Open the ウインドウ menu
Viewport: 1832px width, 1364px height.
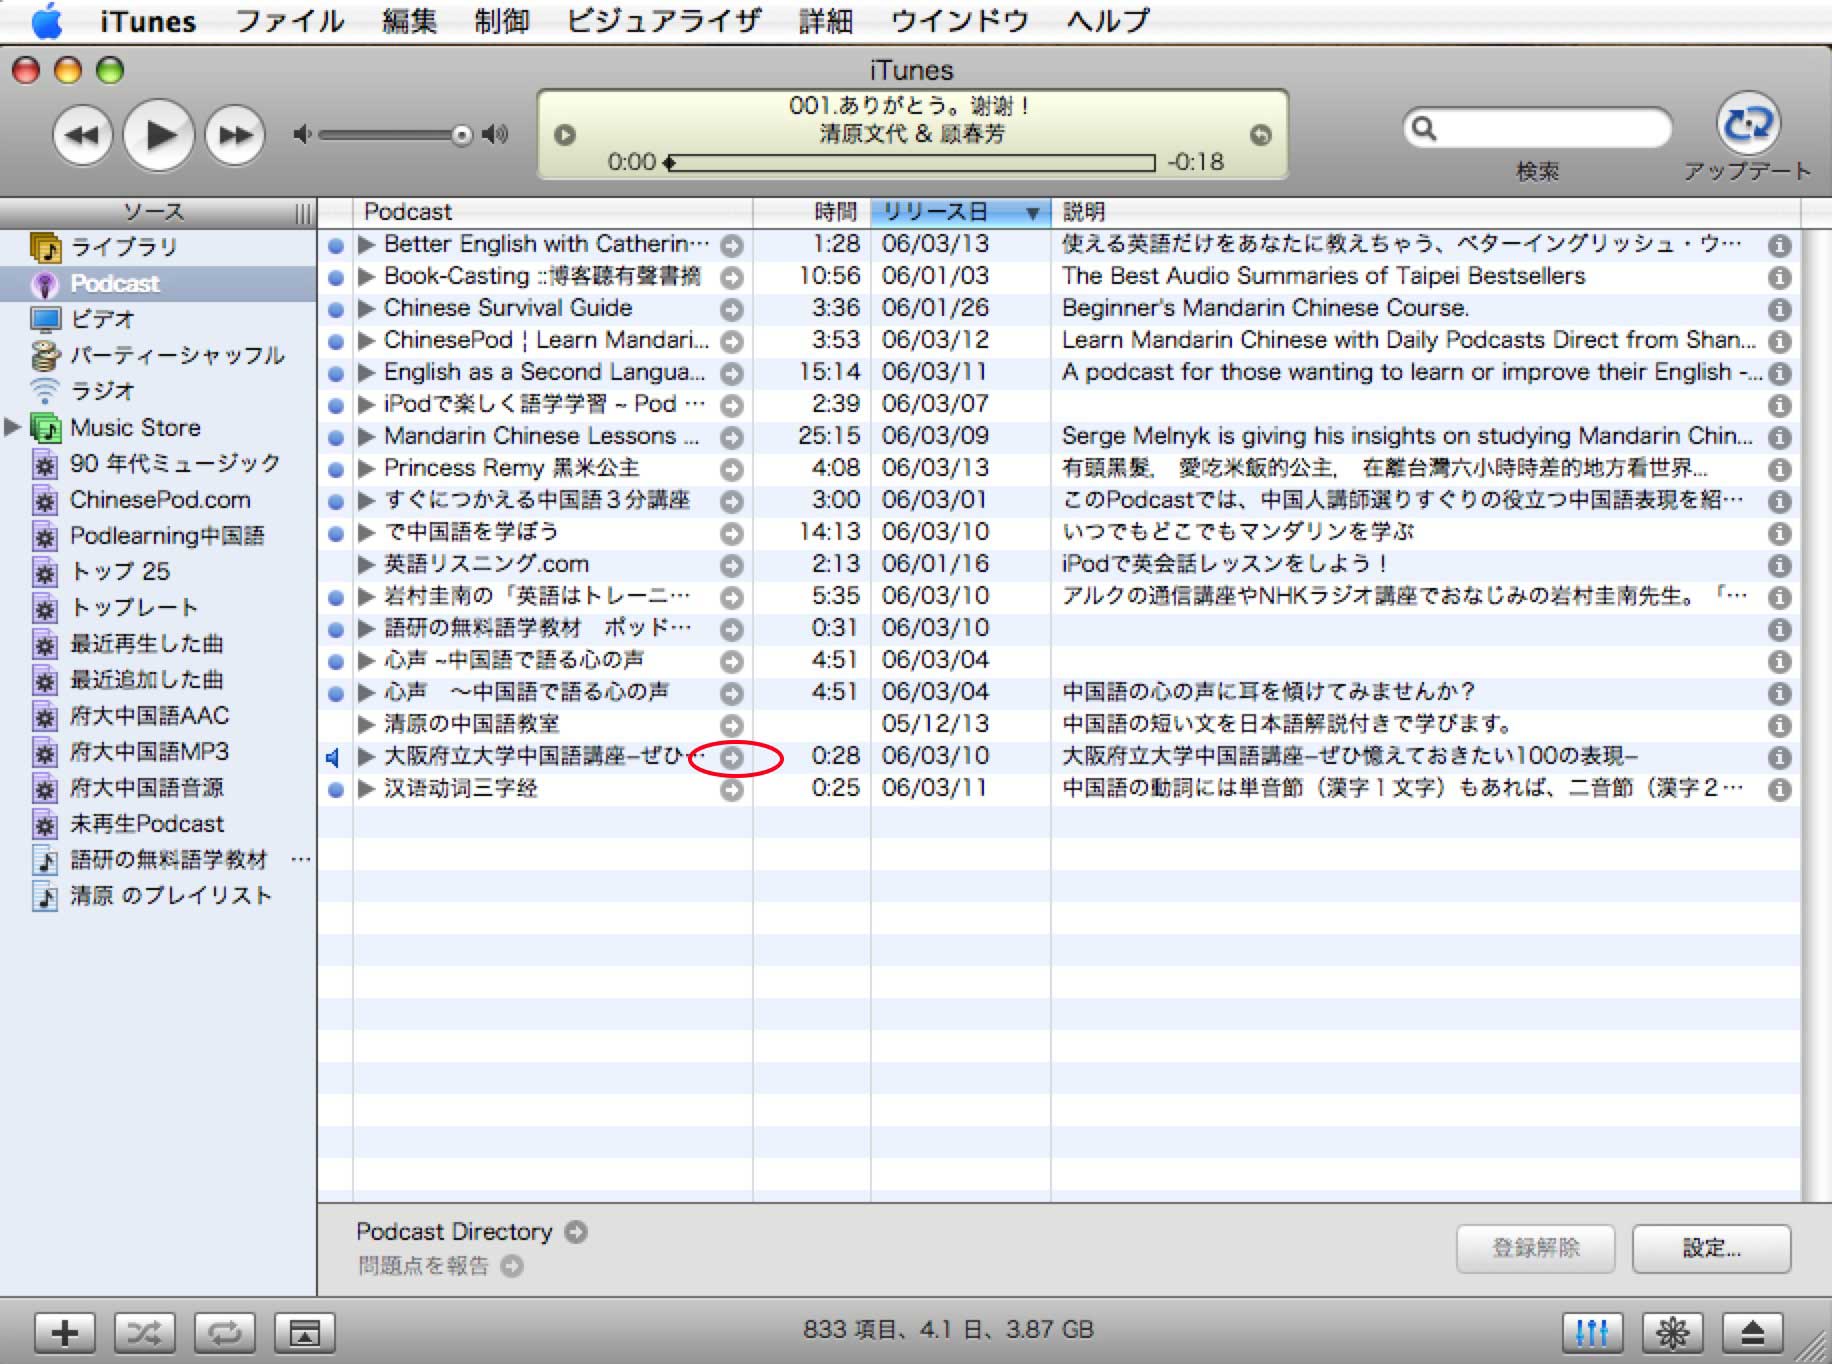(959, 20)
